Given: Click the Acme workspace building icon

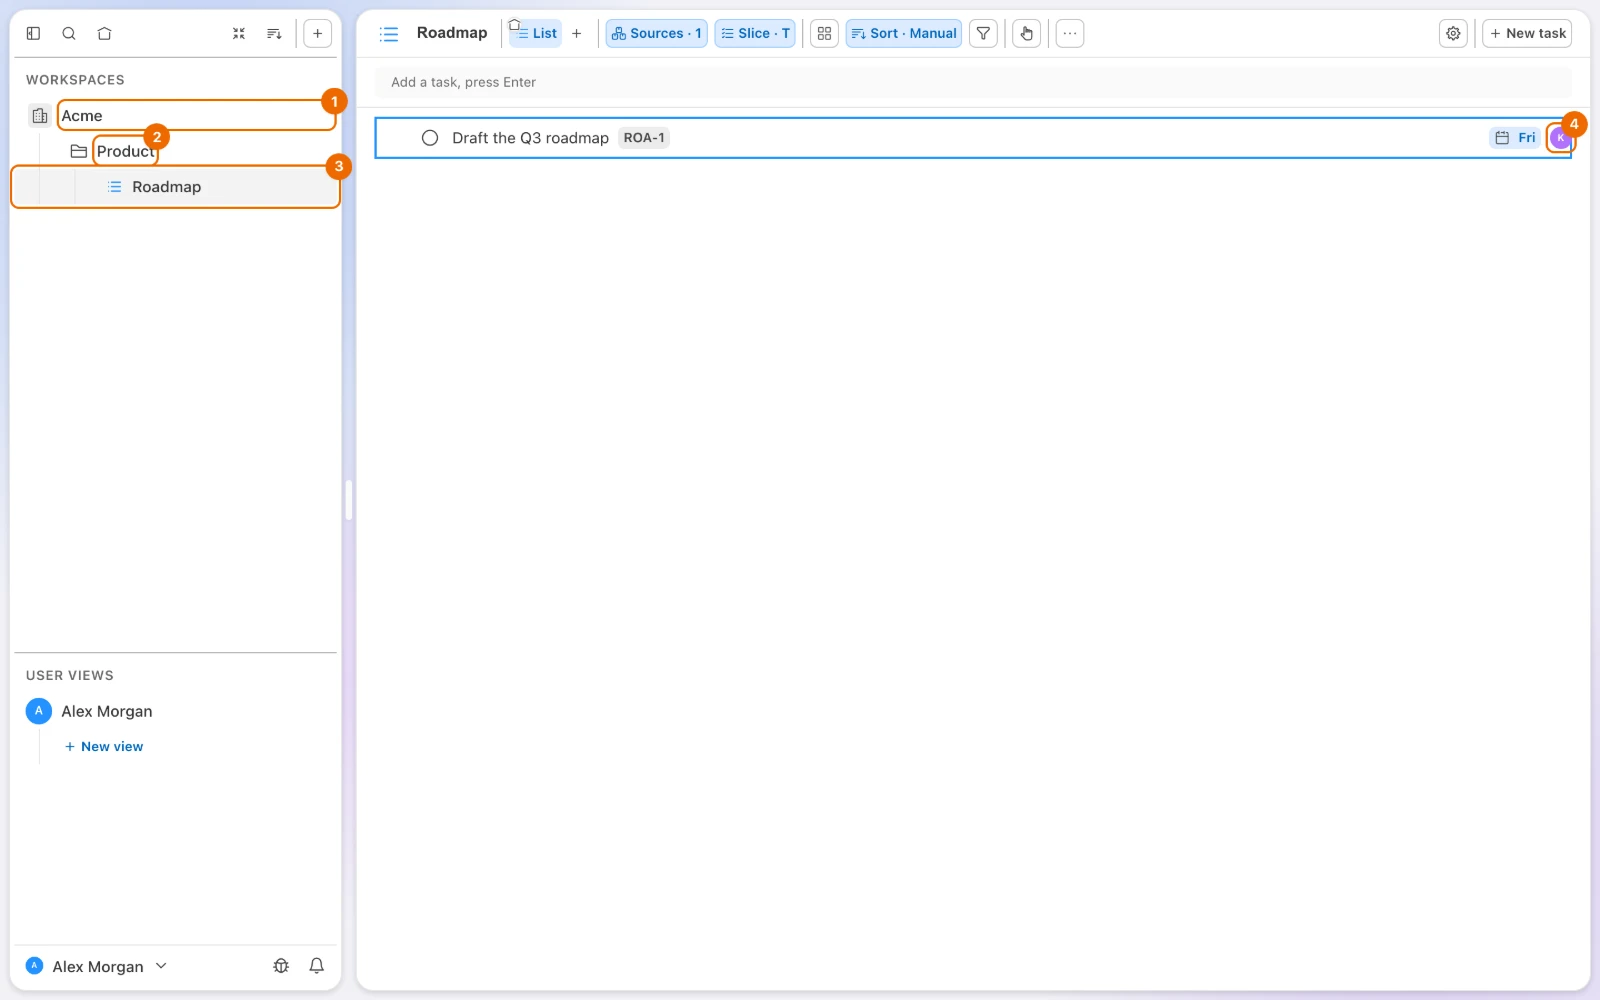Looking at the screenshot, I should (x=40, y=116).
